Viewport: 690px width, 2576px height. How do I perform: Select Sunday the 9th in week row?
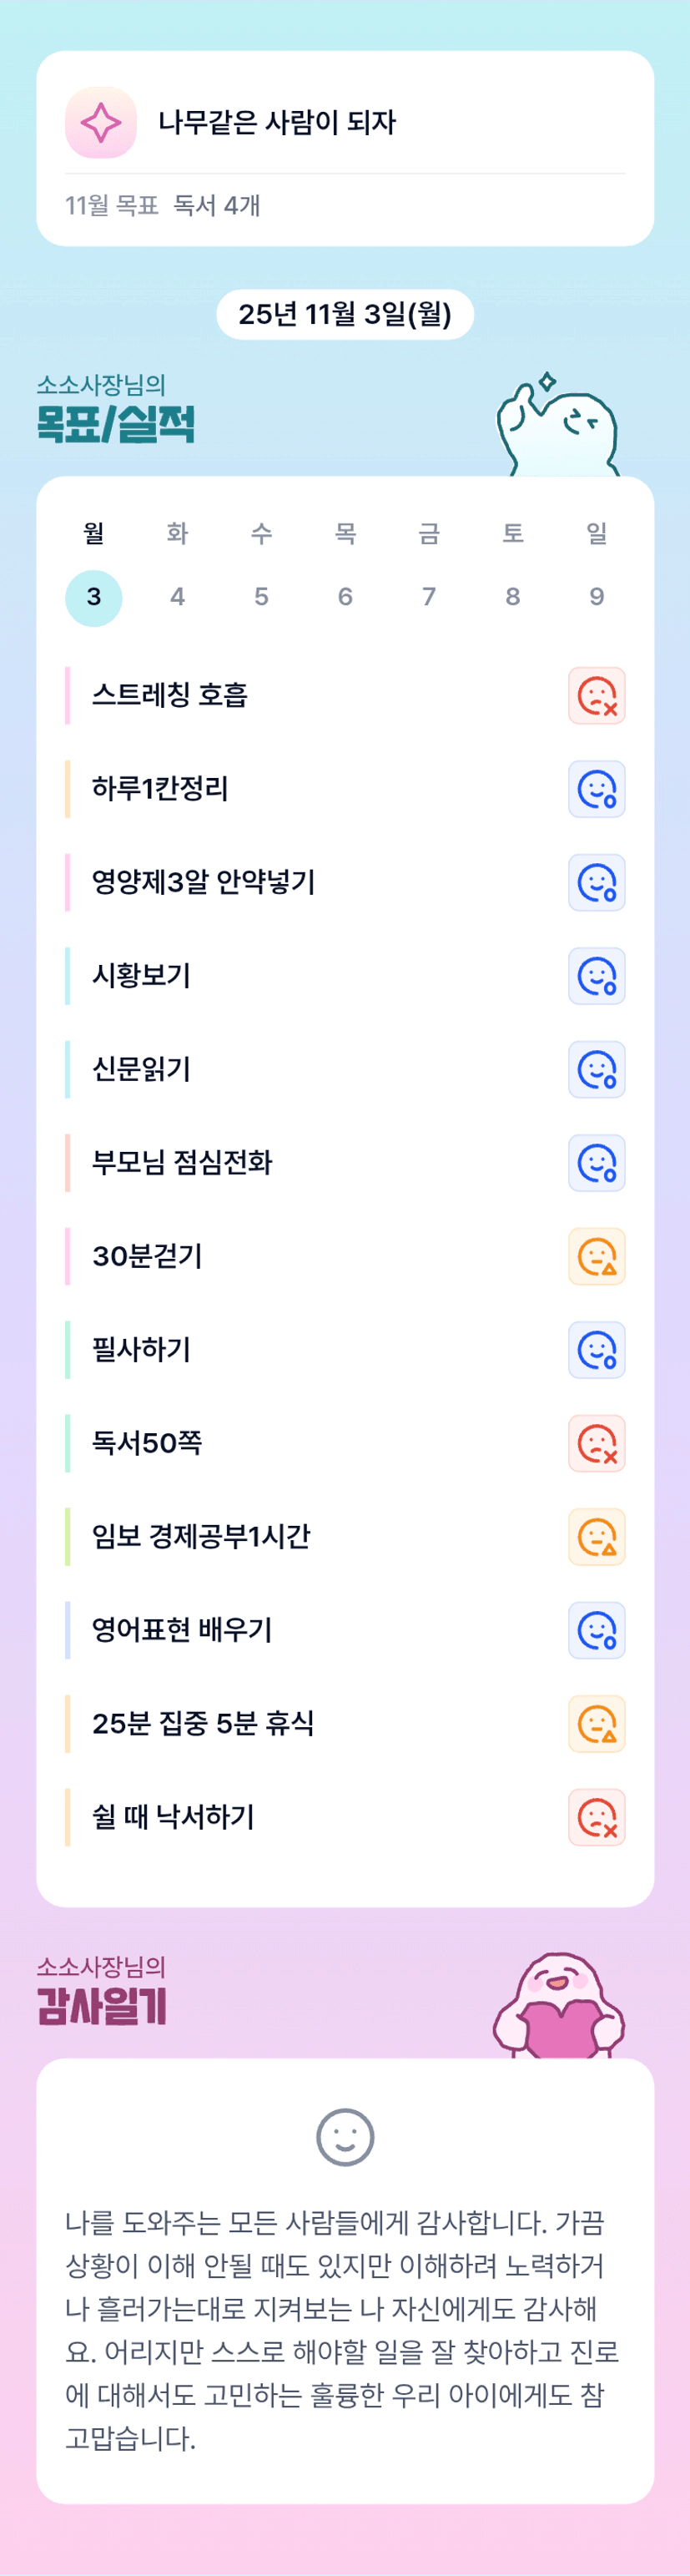[x=596, y=597]
